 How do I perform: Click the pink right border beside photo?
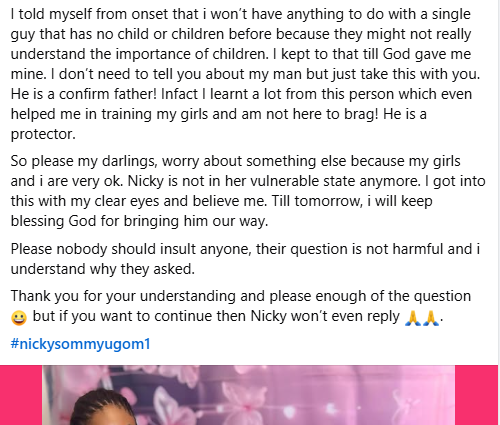pos(476,395)
